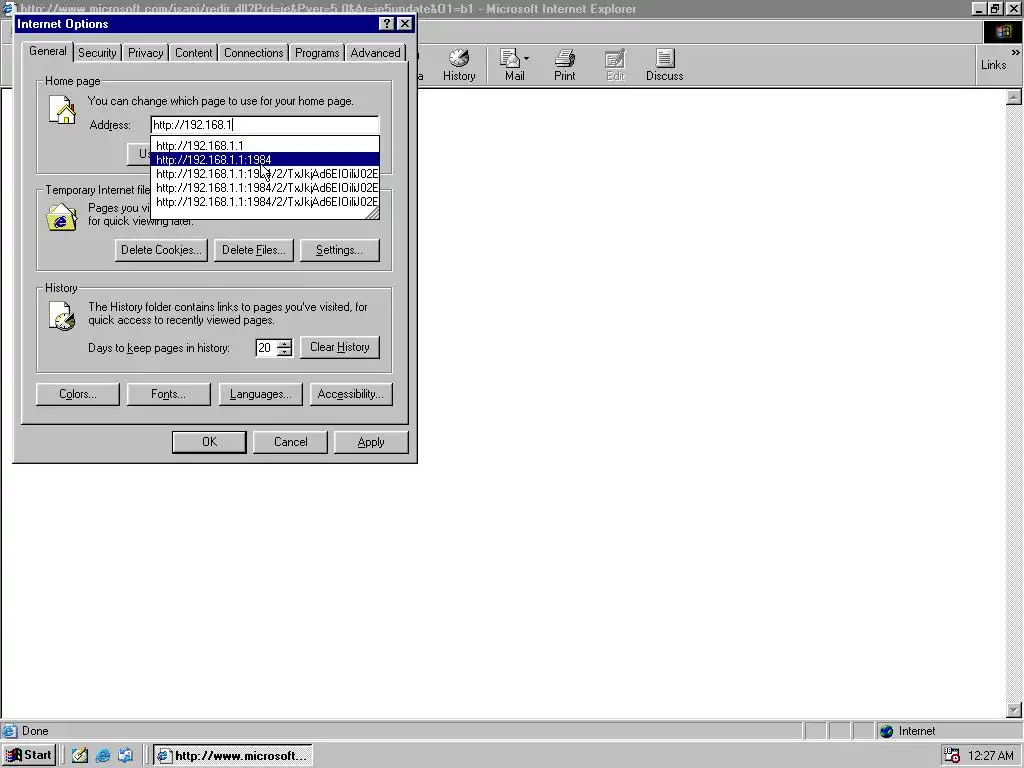Click the Cancel button
Screen dimensions: 1024x768
(x=291, y=442)
